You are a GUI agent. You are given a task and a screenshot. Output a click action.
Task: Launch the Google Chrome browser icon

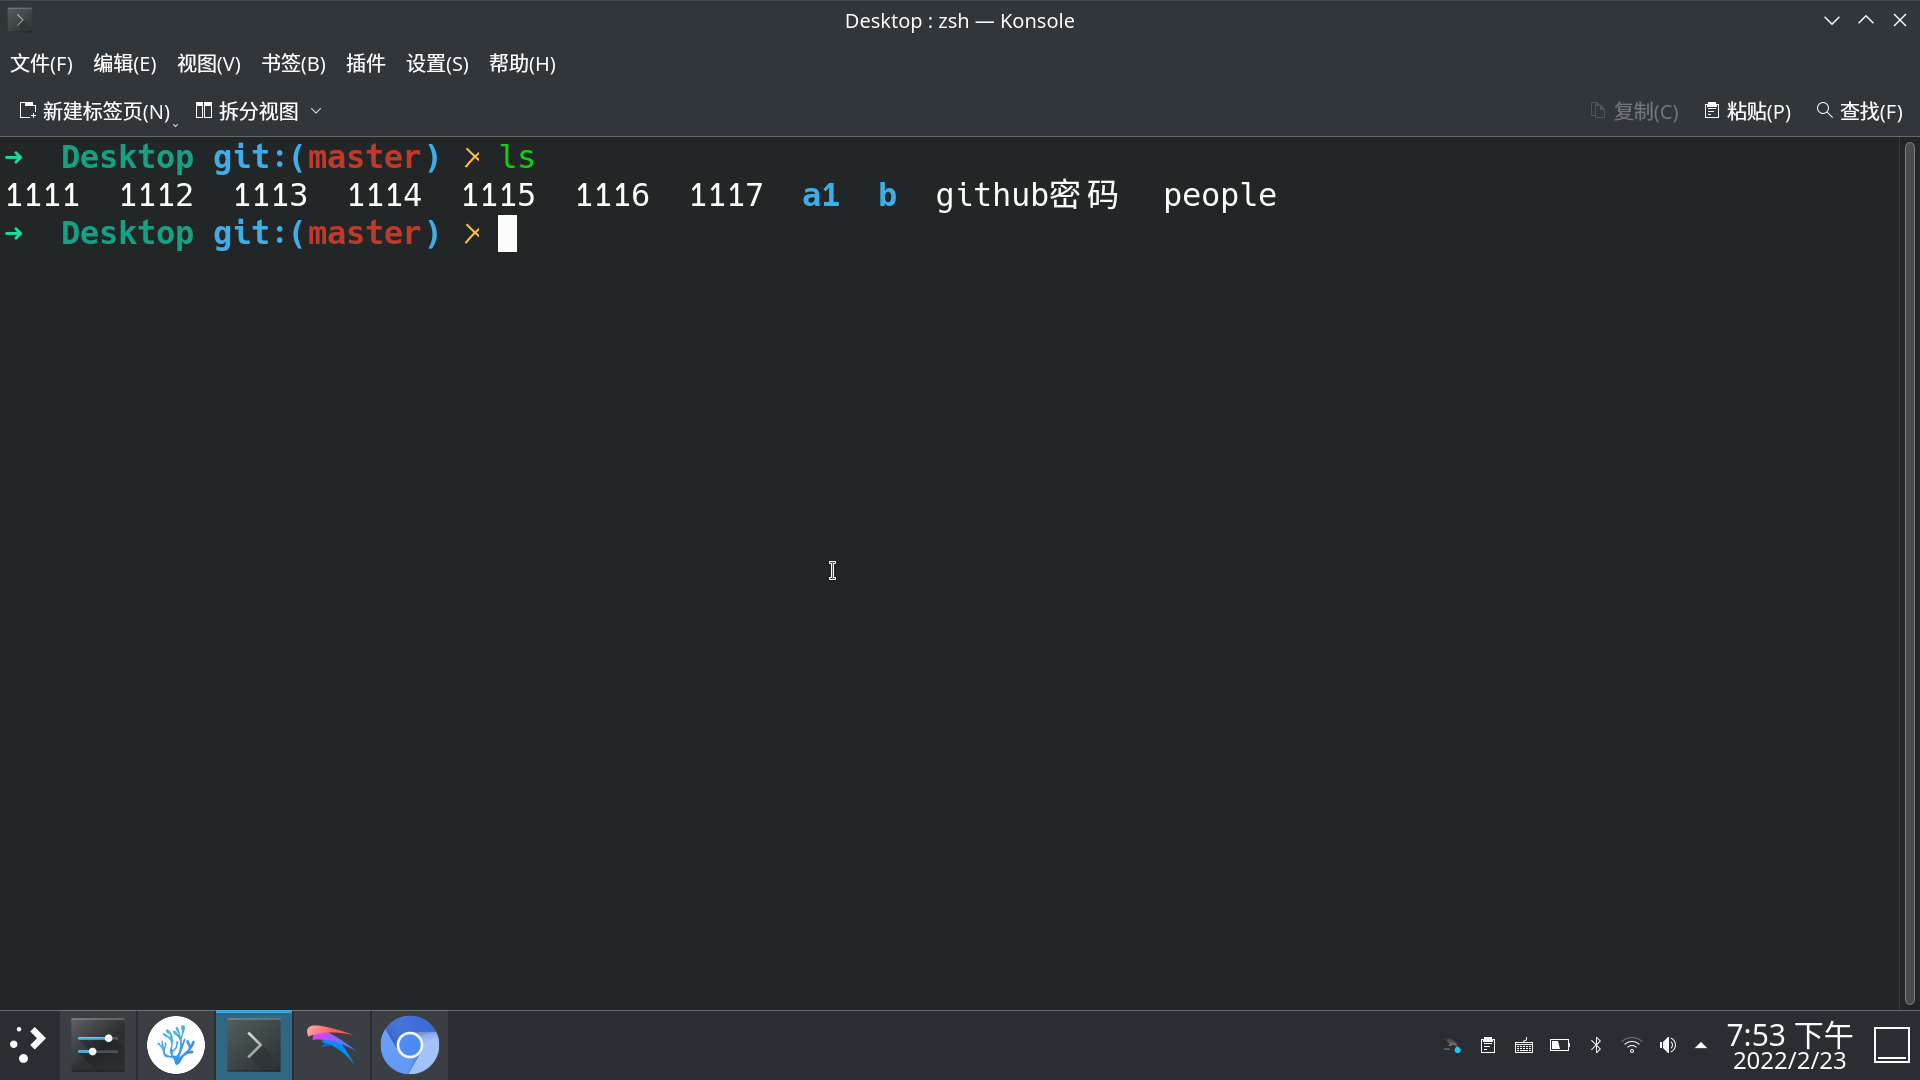[x=409, y=1044]
